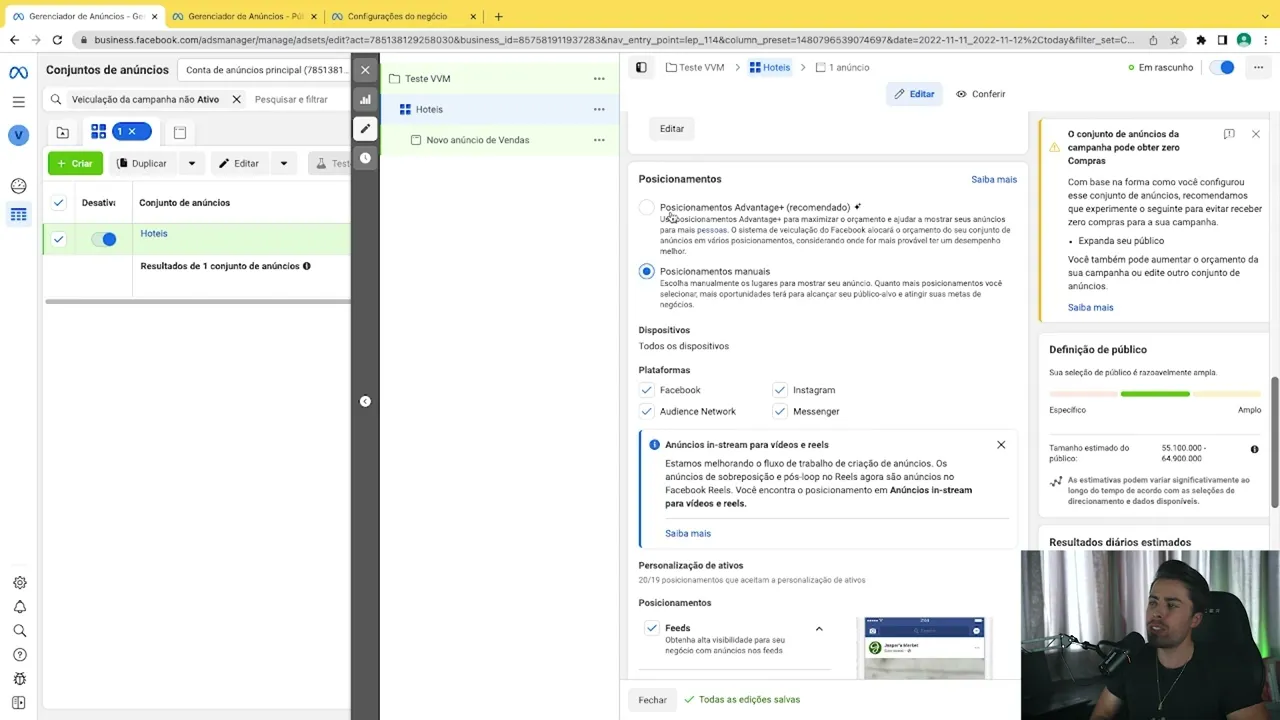
Task: Open the bottom panel-toggle icon in sidebar
Action: click(19, 703)
